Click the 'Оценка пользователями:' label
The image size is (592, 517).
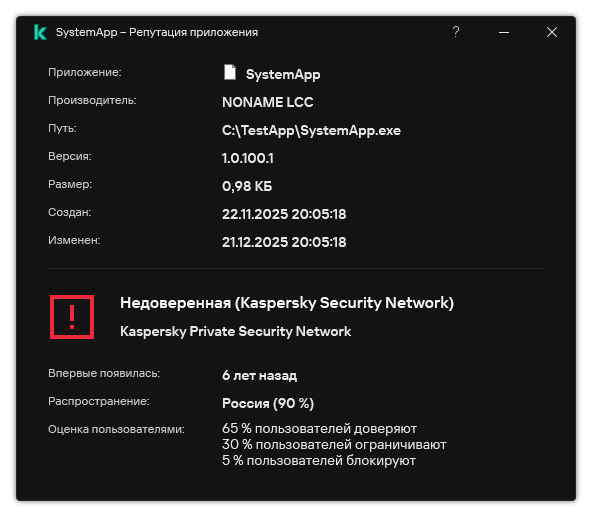pos(116,429)
